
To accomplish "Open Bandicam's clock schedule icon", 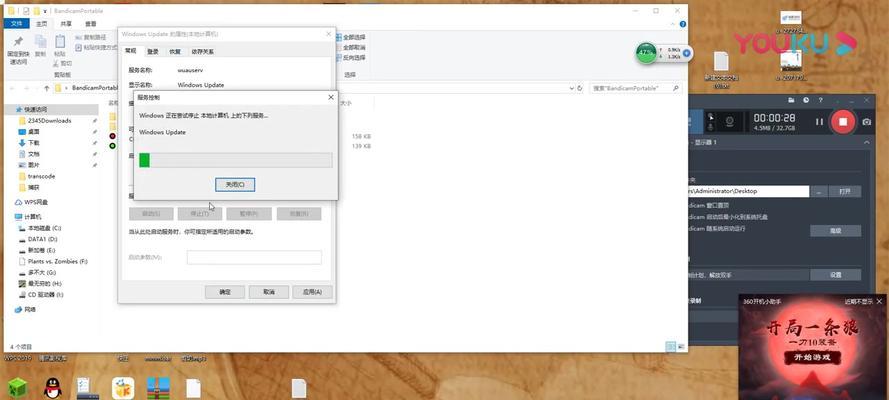I will [x=806, y=100].
